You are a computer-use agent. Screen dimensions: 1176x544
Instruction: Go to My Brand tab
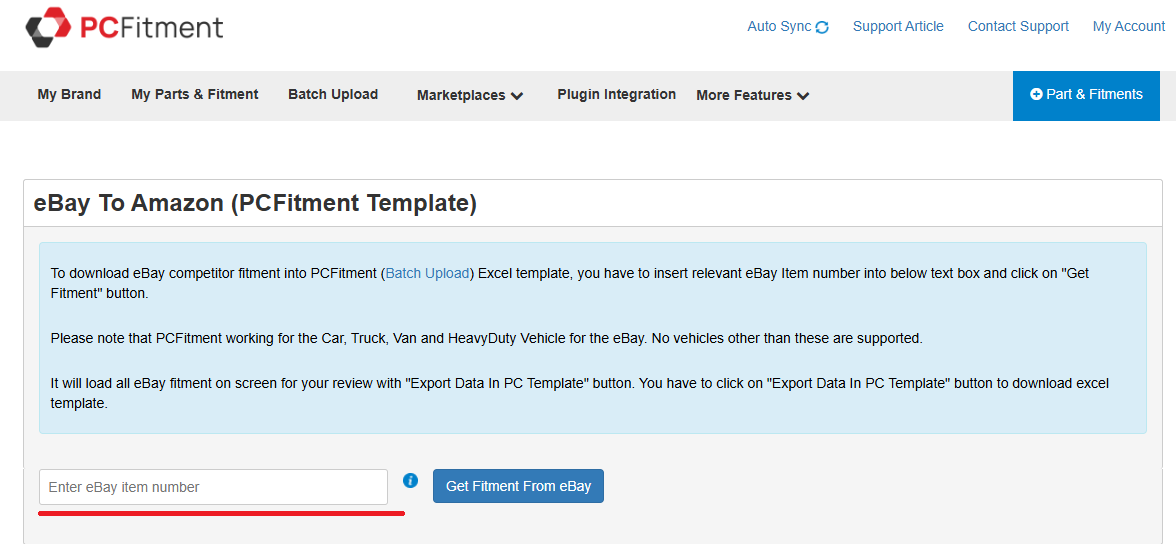point(69,95)
